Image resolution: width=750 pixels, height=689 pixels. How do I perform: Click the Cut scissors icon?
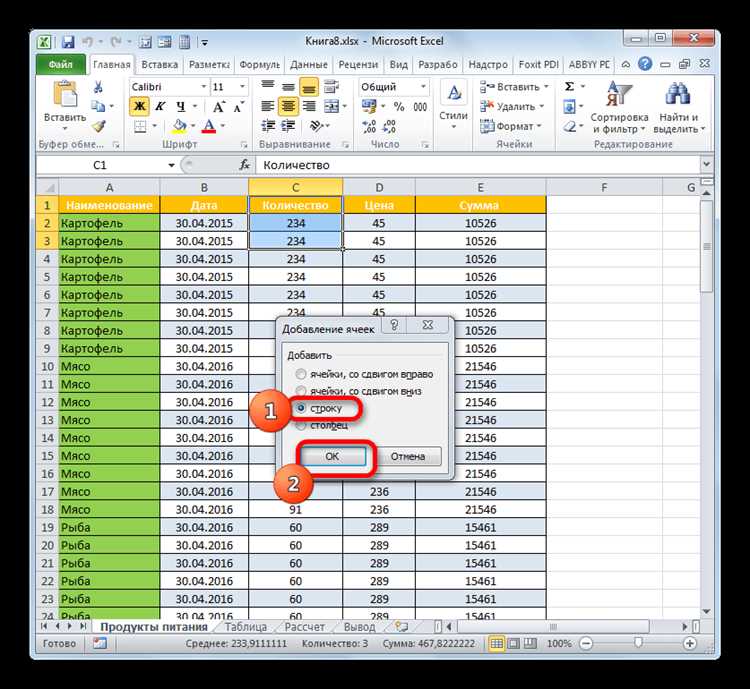(x=98, y=87)
